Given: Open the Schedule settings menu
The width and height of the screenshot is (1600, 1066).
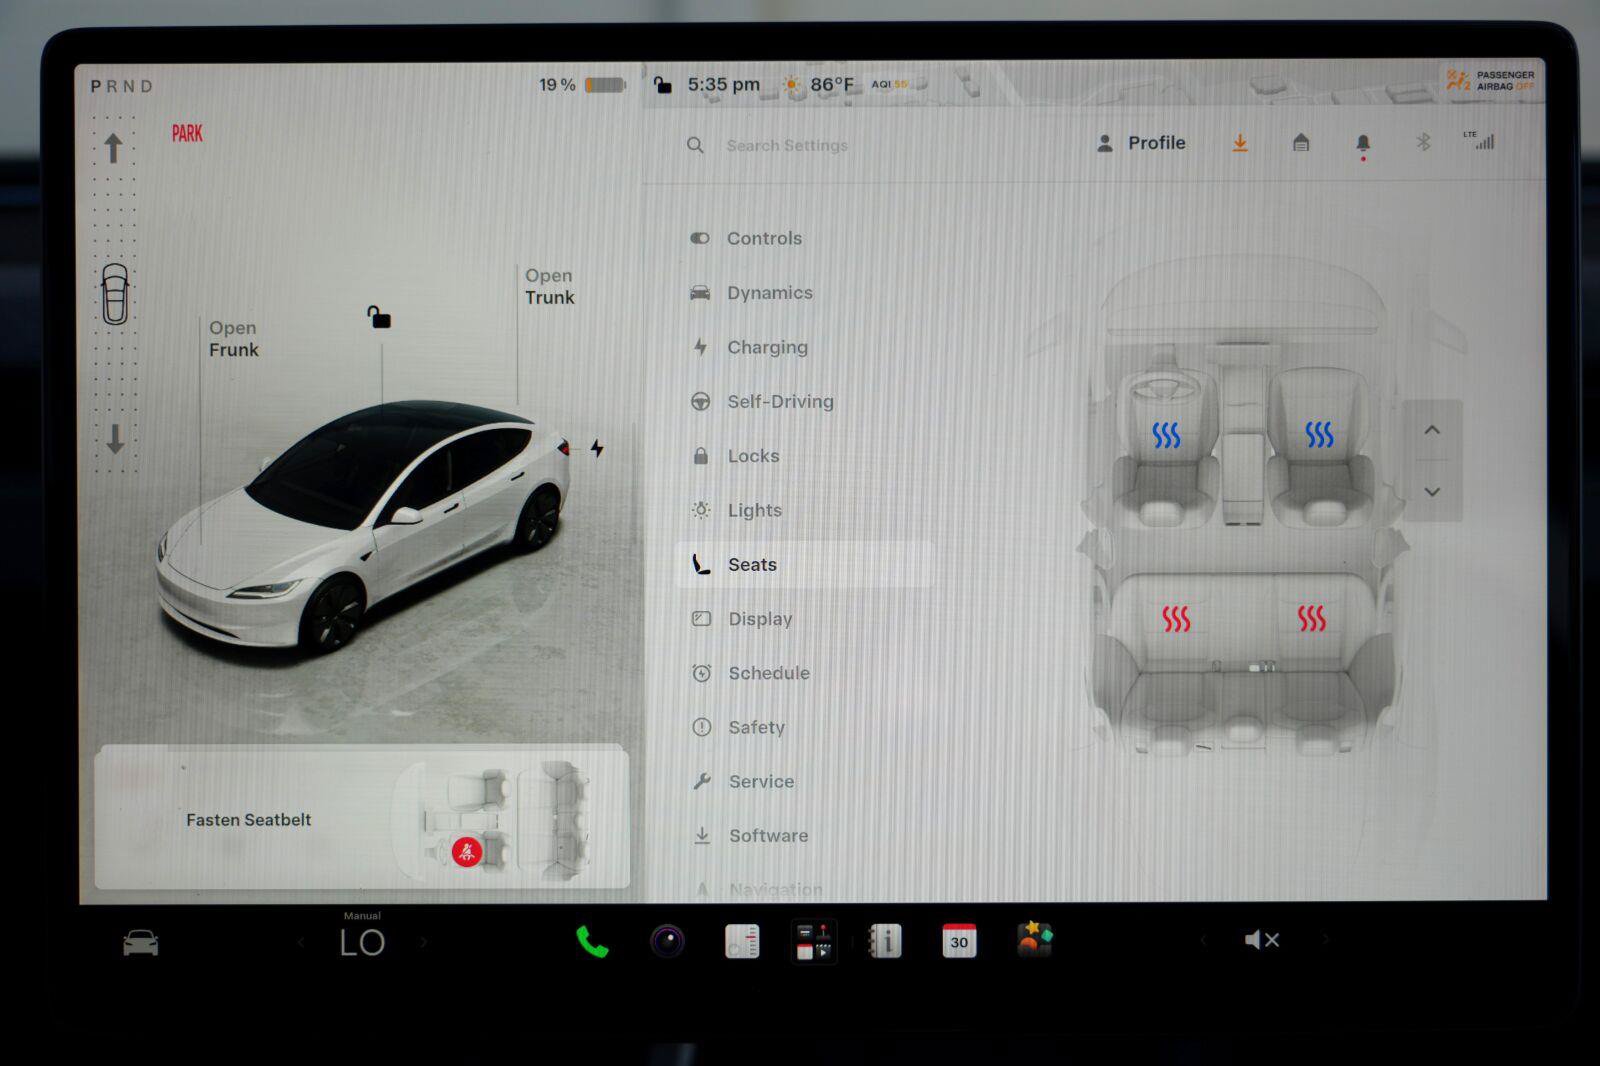Looking at the screenshot, I should 750,673.
